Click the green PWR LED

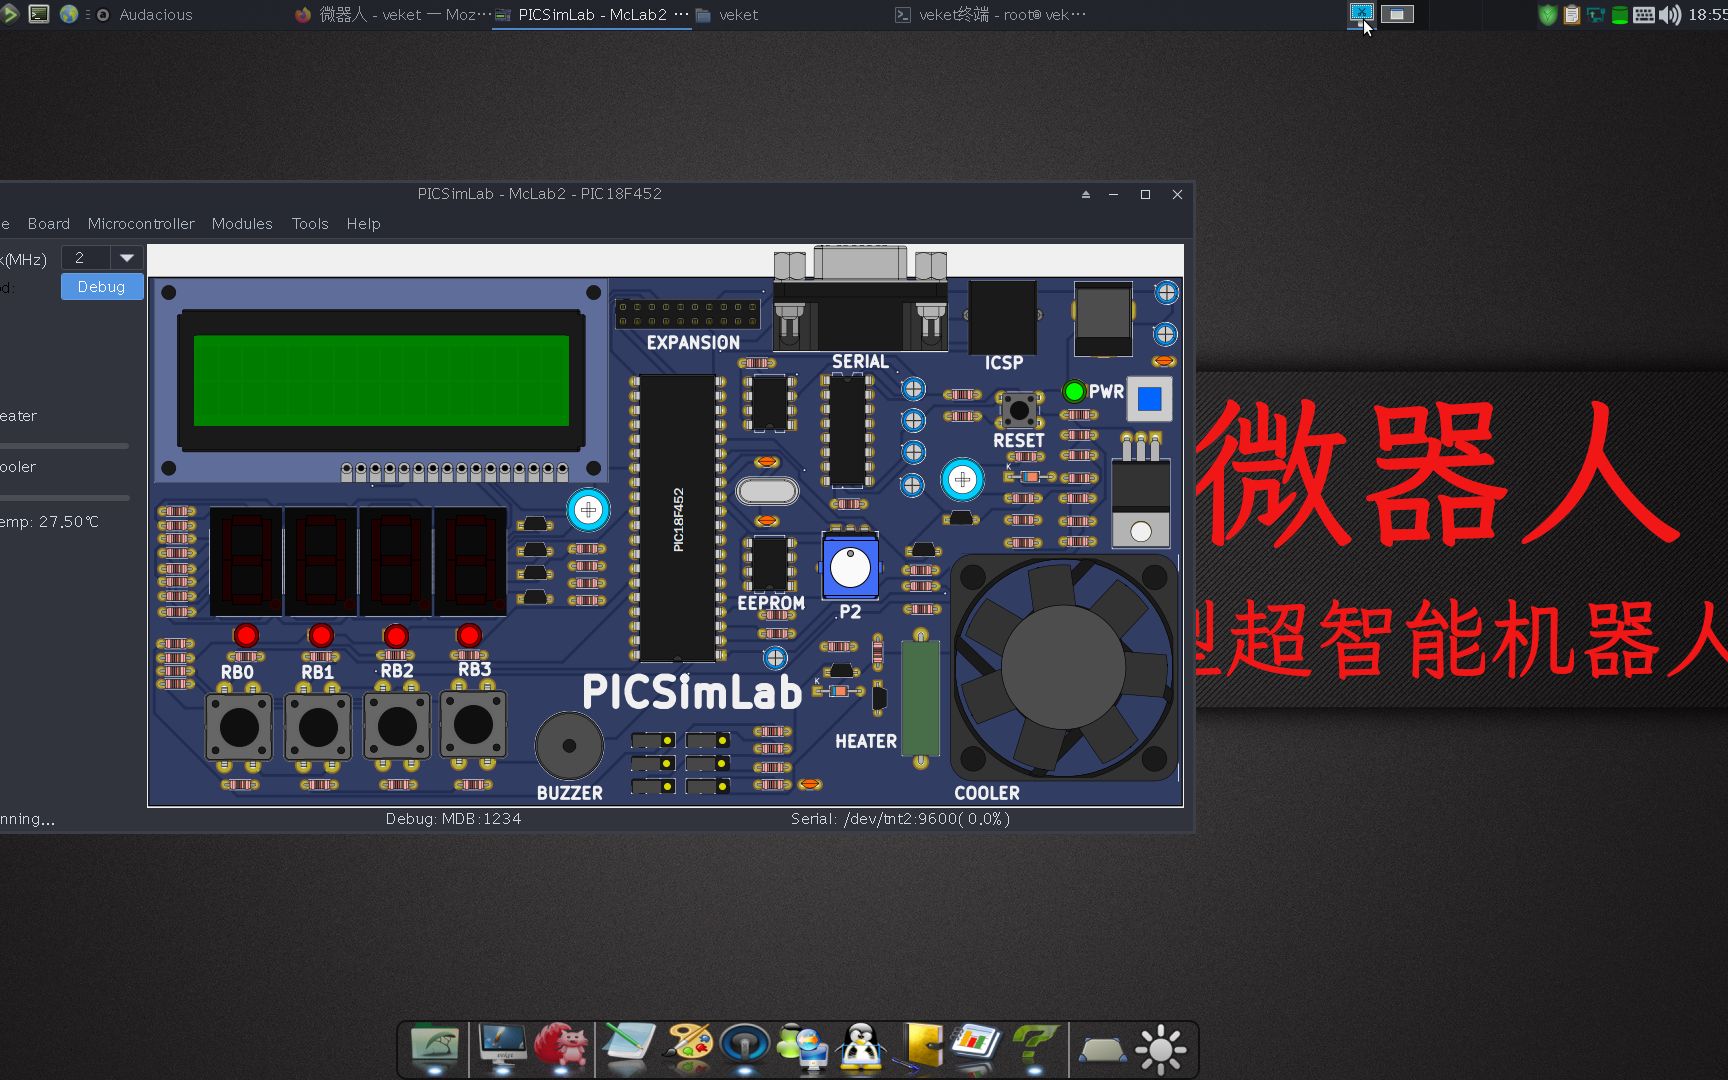pyautogui.click(x=1074, y=391)
